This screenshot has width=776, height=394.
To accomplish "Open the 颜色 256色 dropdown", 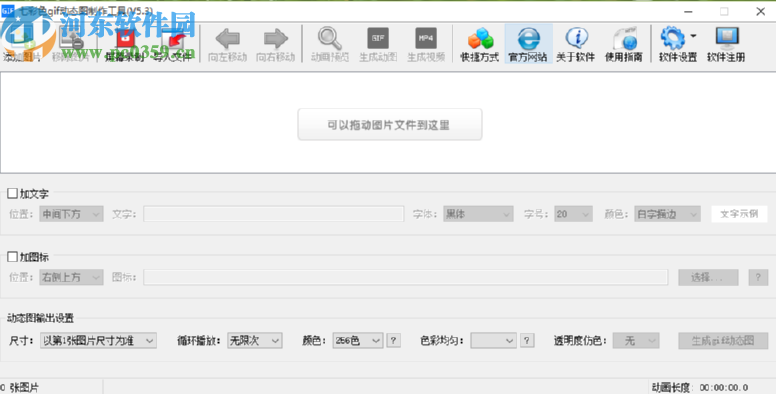I will click(358, 341).
